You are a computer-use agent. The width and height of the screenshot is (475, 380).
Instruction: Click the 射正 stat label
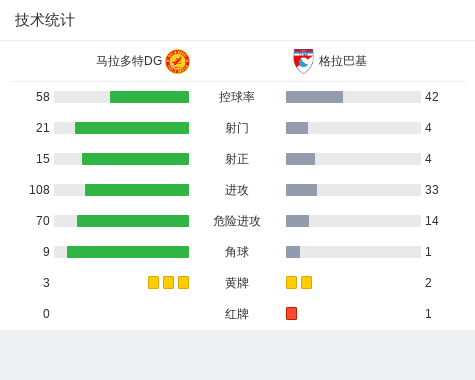(x=237, y=159)
